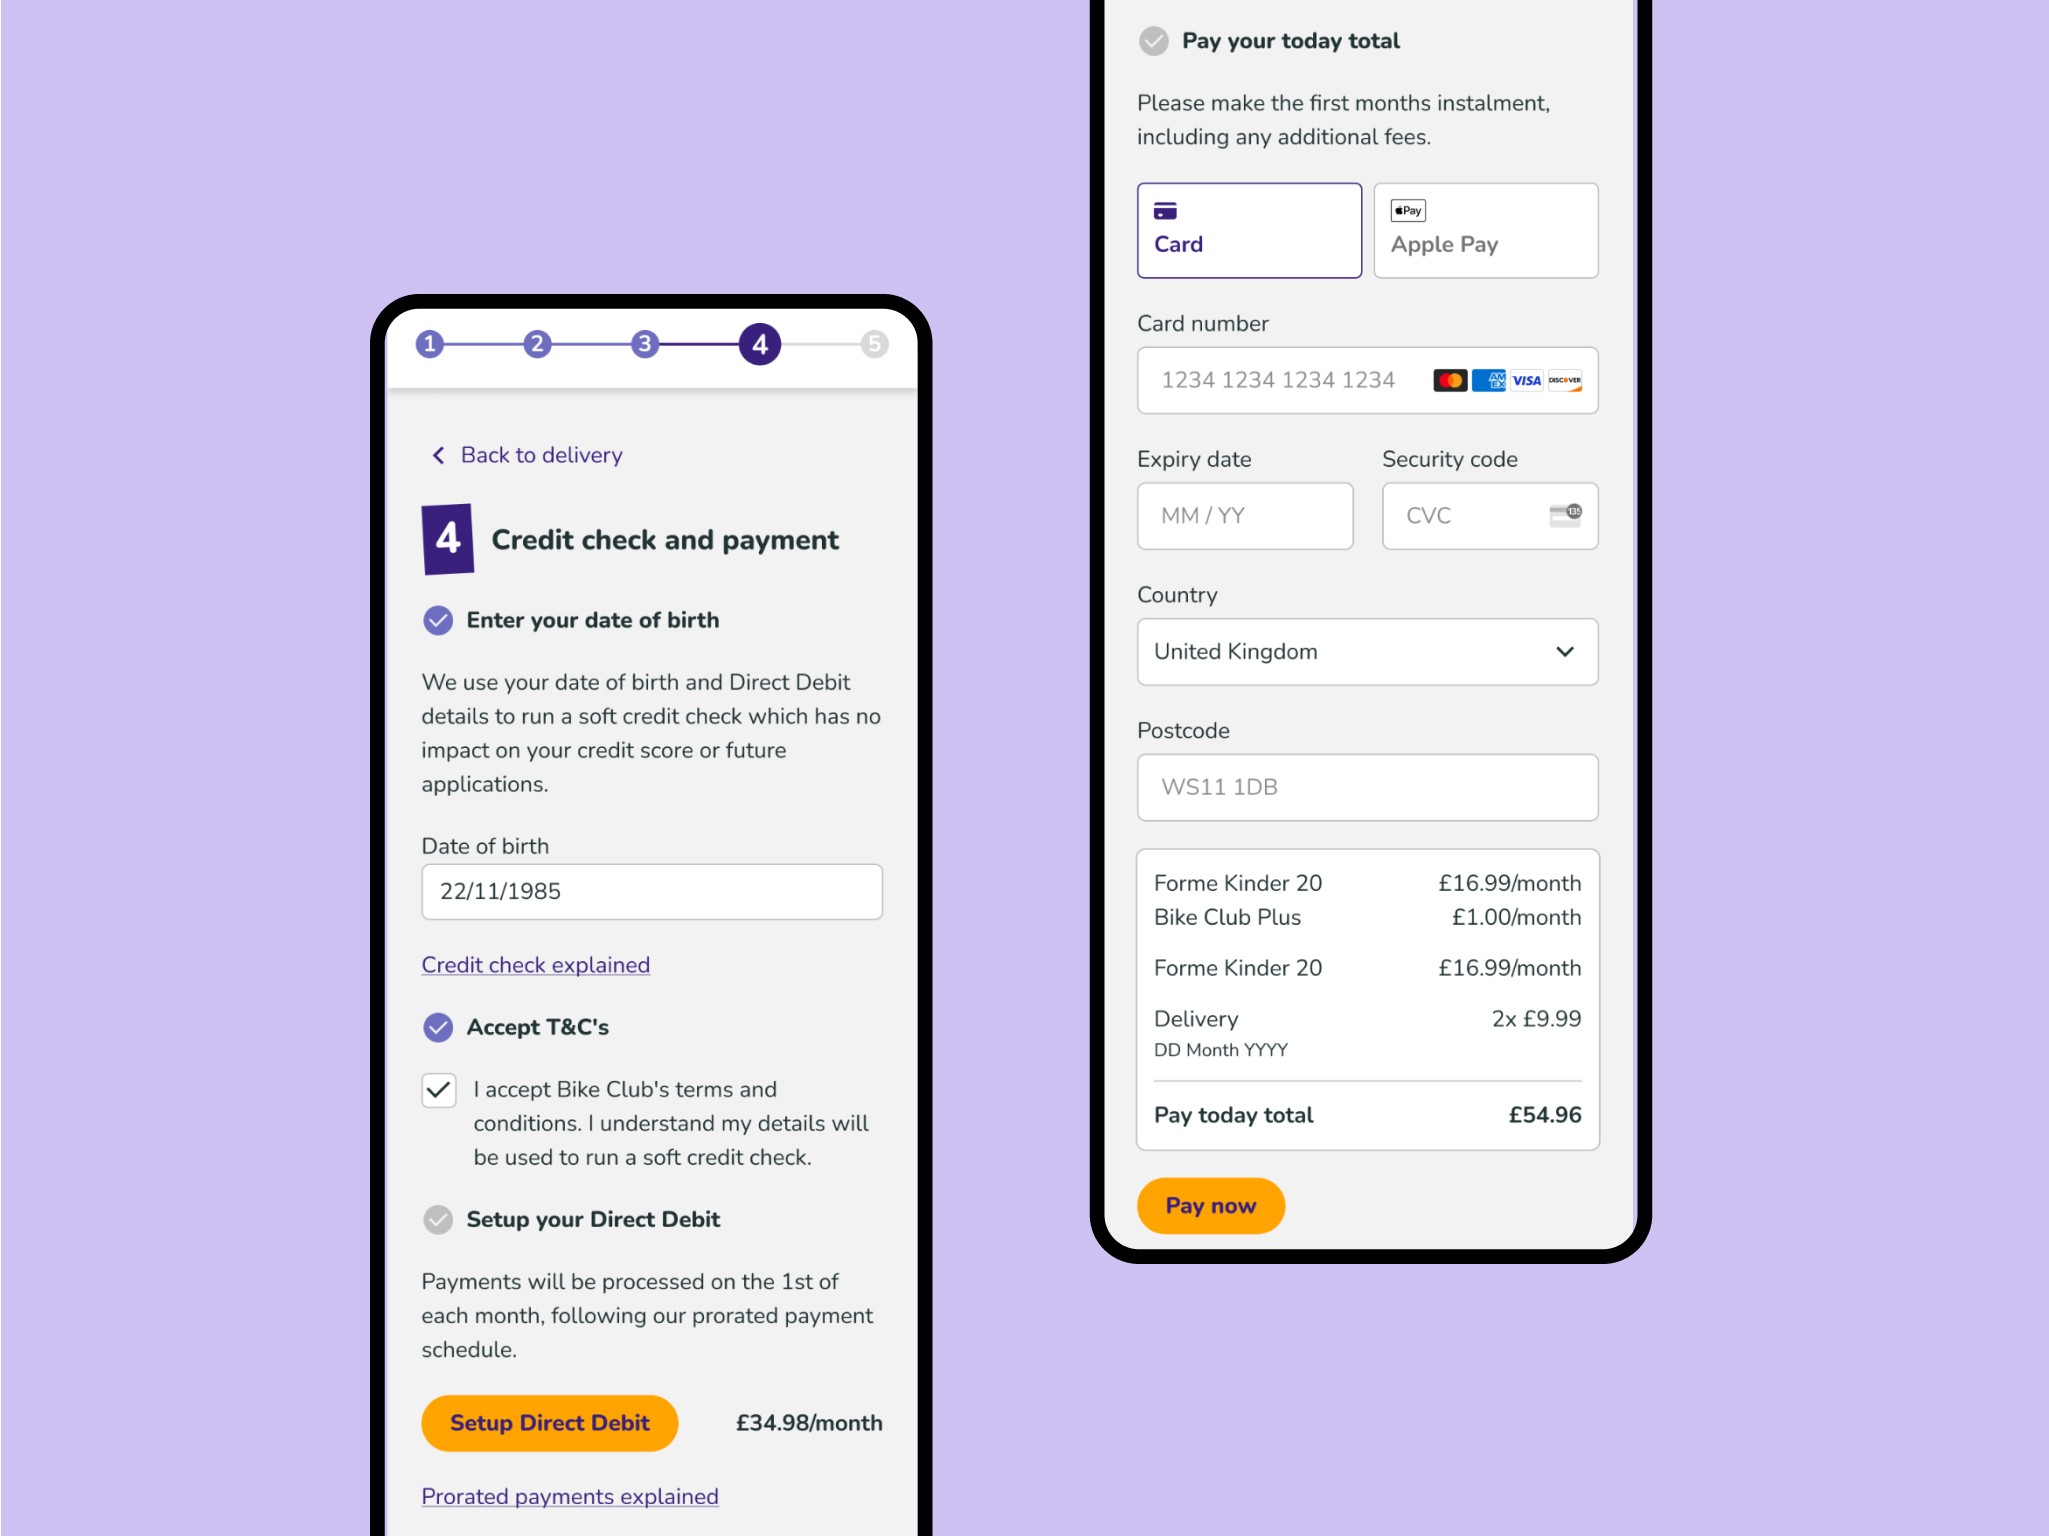Screen dimensions: 2049x1536
Task: Click the Card payment method icon
Action: [x=1165, y=210]
